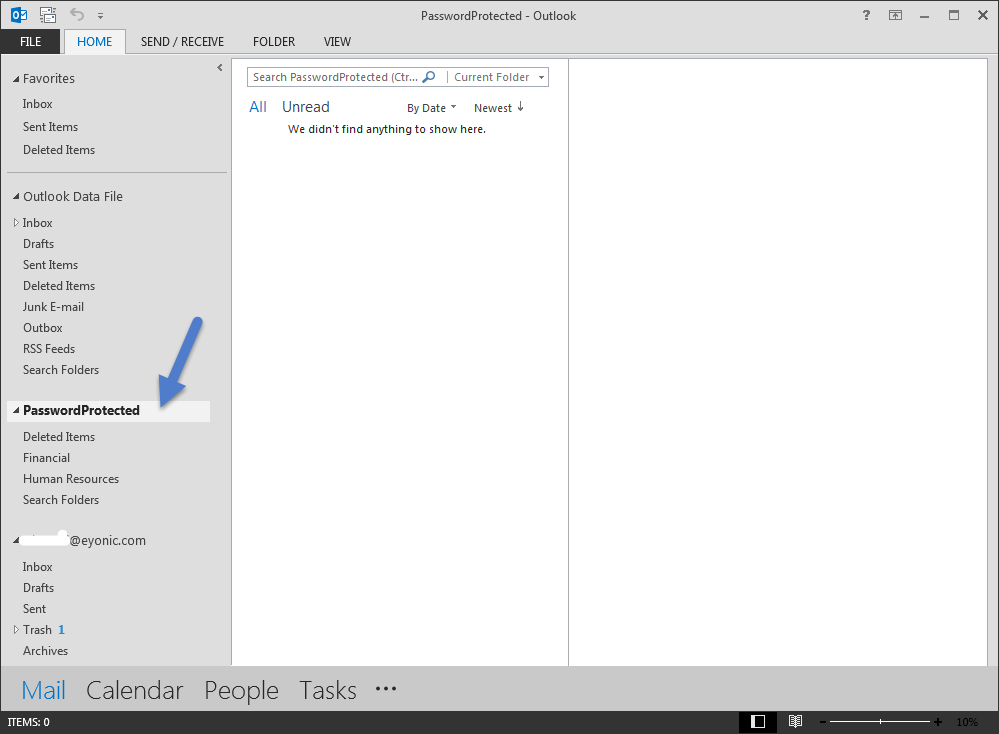Click the search magnifier in the search box
This screenshot has width=999, height=734.
point(428,76)
